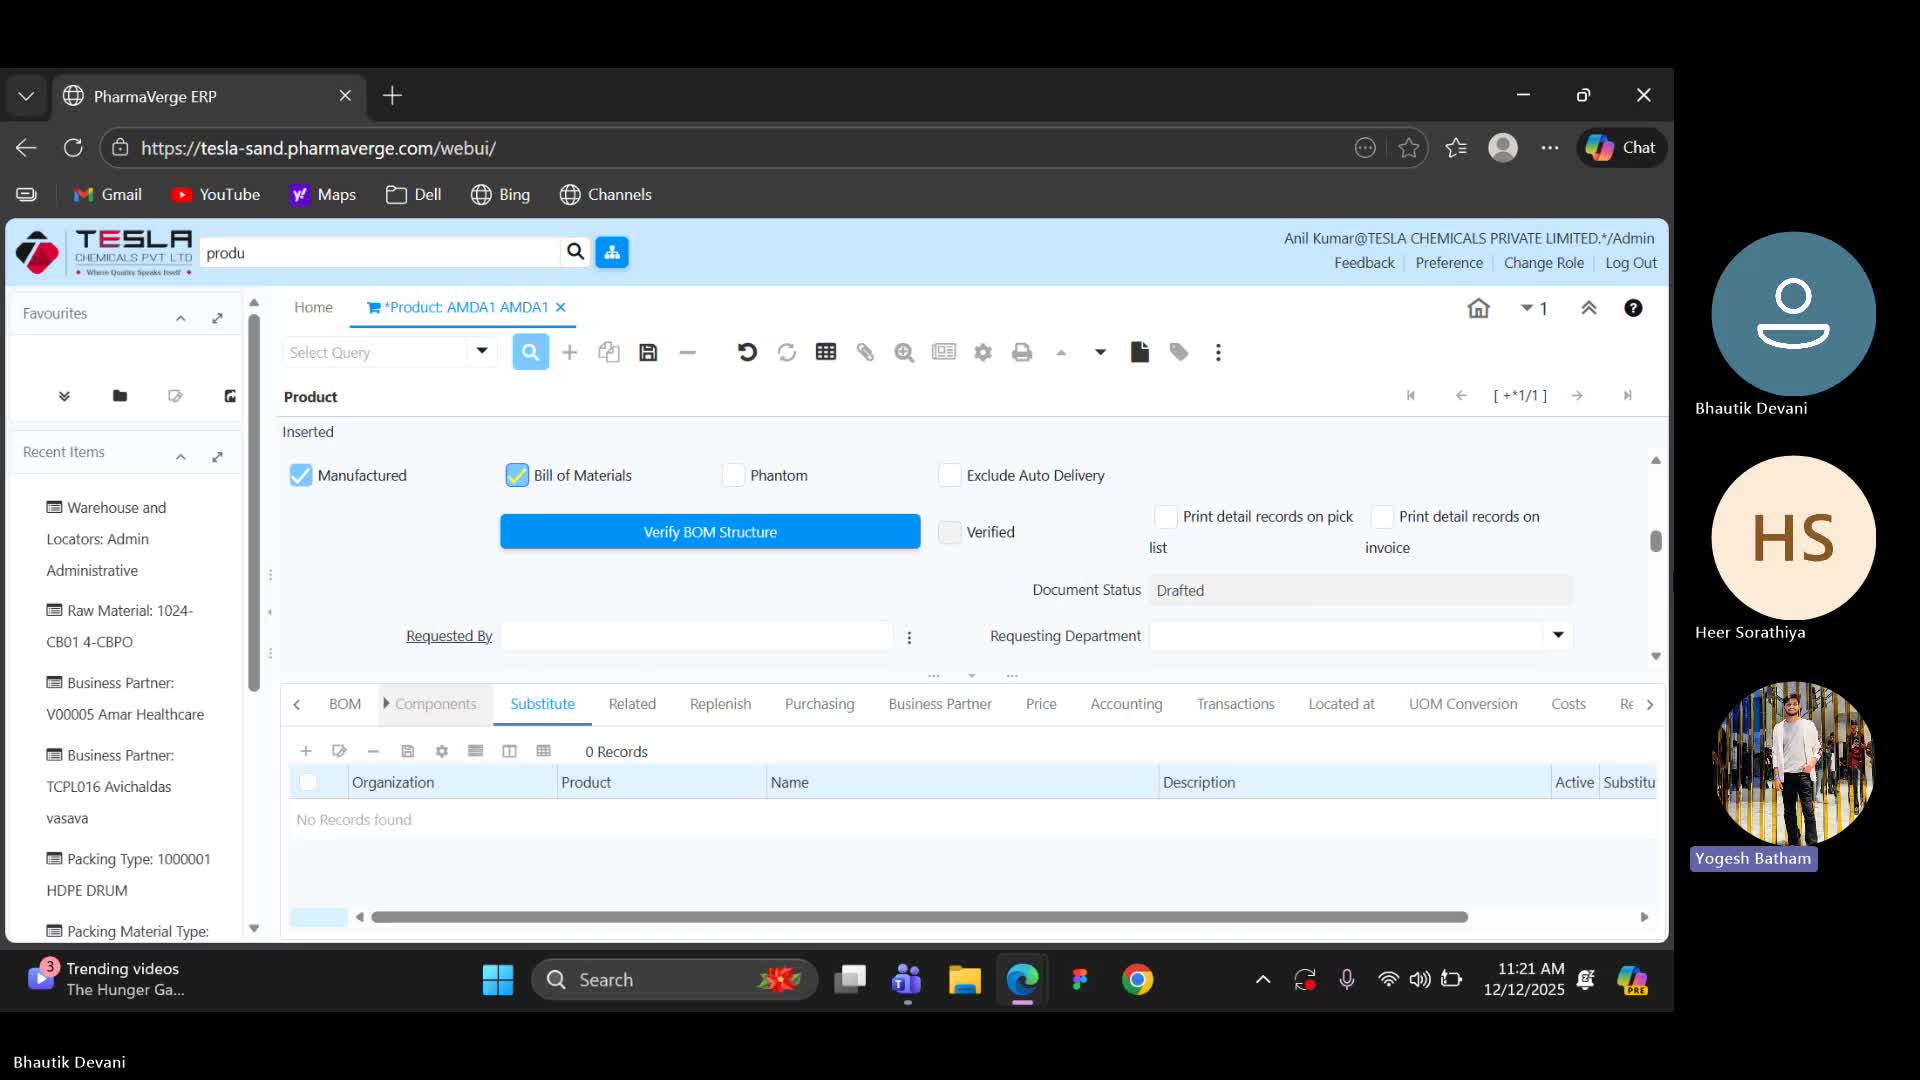Undo changes with the toolbar undo arrow
Screen dimensions: 1920x1080
[x=747, y=352]
